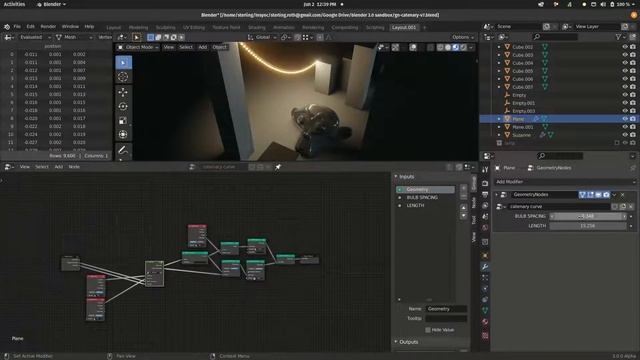Open the Node menu in node editor
Screen dimensions: 640x360
point(74,167)
